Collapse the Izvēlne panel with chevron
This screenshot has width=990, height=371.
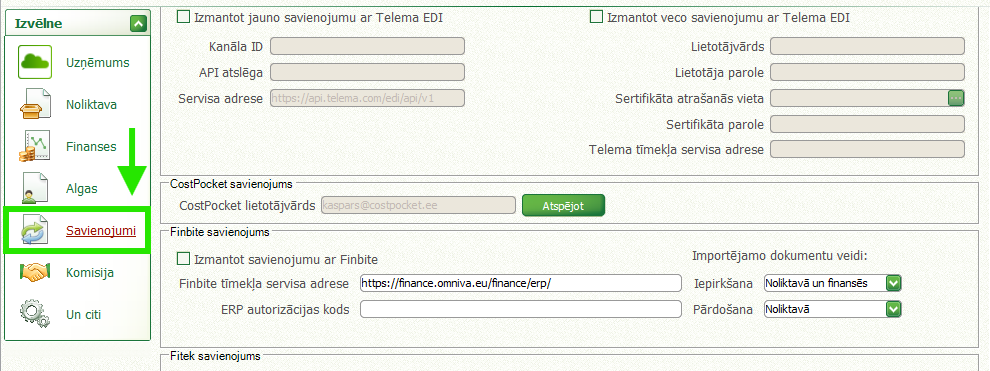(138, 24)
